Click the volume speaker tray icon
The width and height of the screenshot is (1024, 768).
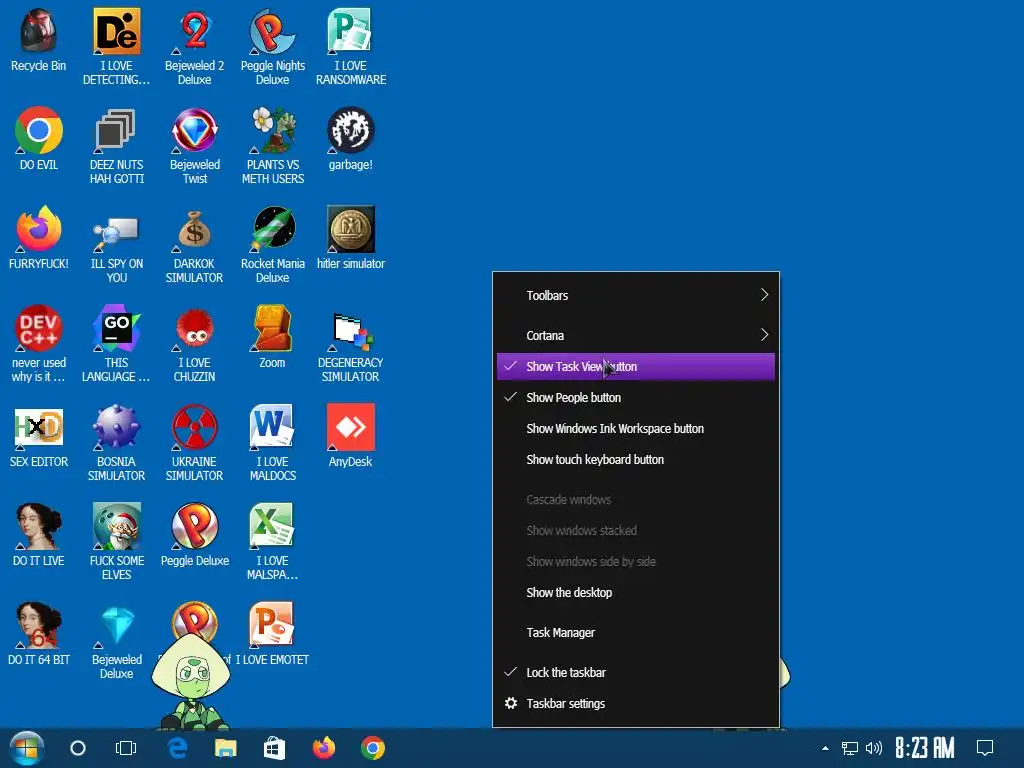(874, 748)
